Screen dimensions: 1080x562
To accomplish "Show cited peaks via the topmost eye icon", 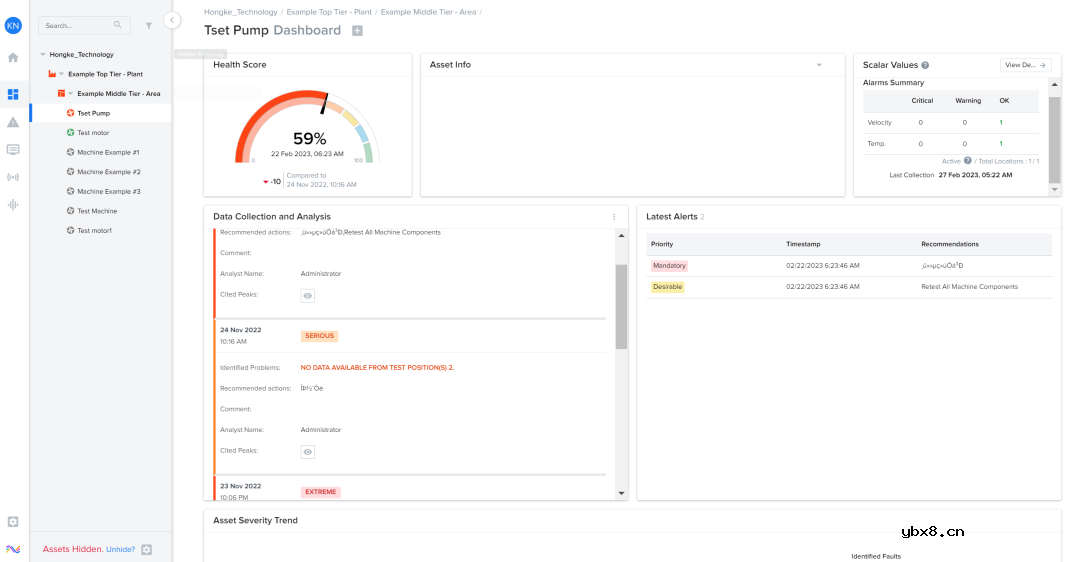I will click(x=308, y=296).
